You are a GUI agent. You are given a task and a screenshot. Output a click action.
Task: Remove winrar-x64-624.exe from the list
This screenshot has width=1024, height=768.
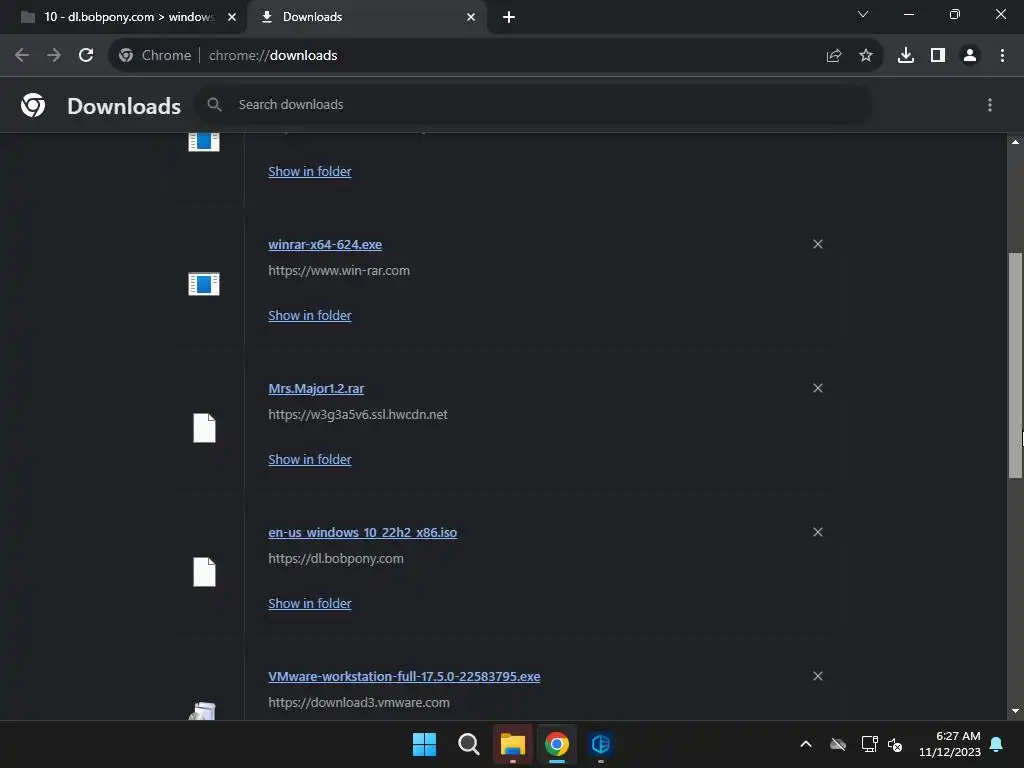[x=818, y=244]
